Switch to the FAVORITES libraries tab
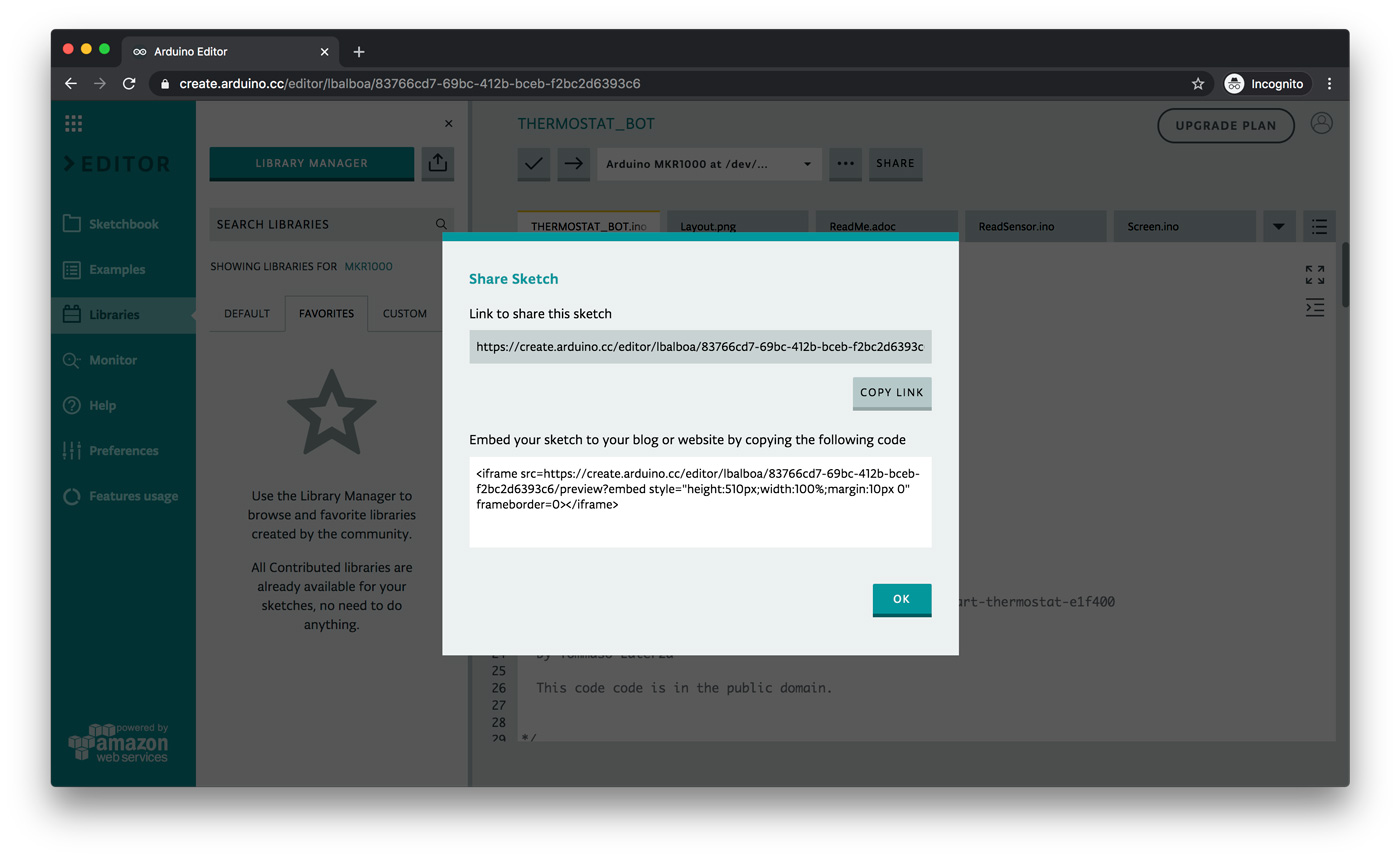 coord(326,314)
